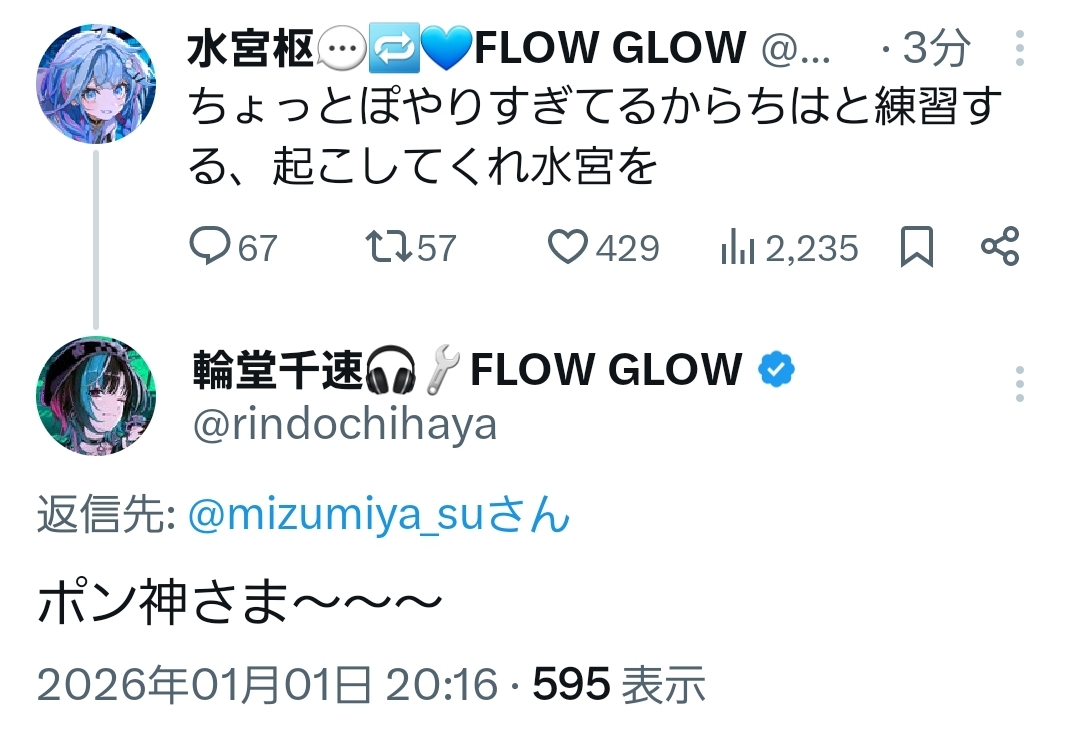The height and width of the screenshot is (738, 1080).
Task: Click the 2026年01月01日 20:16 timestamp
Action: point(267,685)
